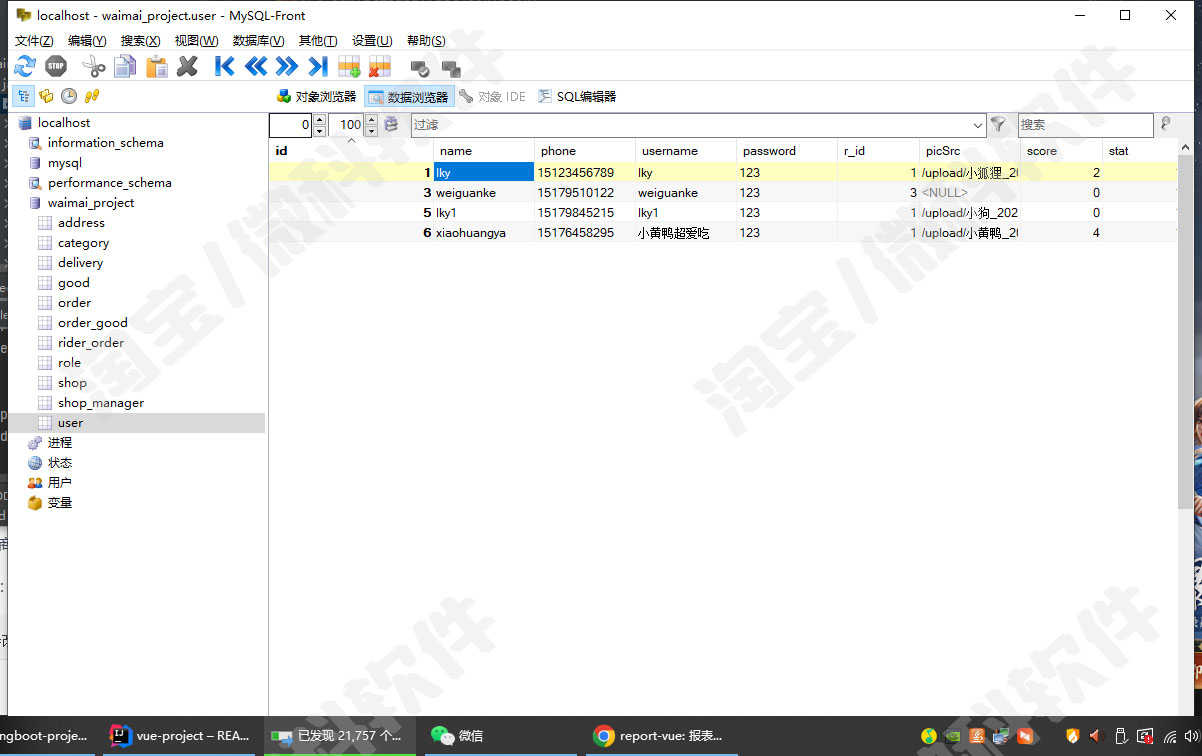The height and width of the screenshot is (756, 1202).
Task: Click the icon beside the limit field
Action: point(391,125)
